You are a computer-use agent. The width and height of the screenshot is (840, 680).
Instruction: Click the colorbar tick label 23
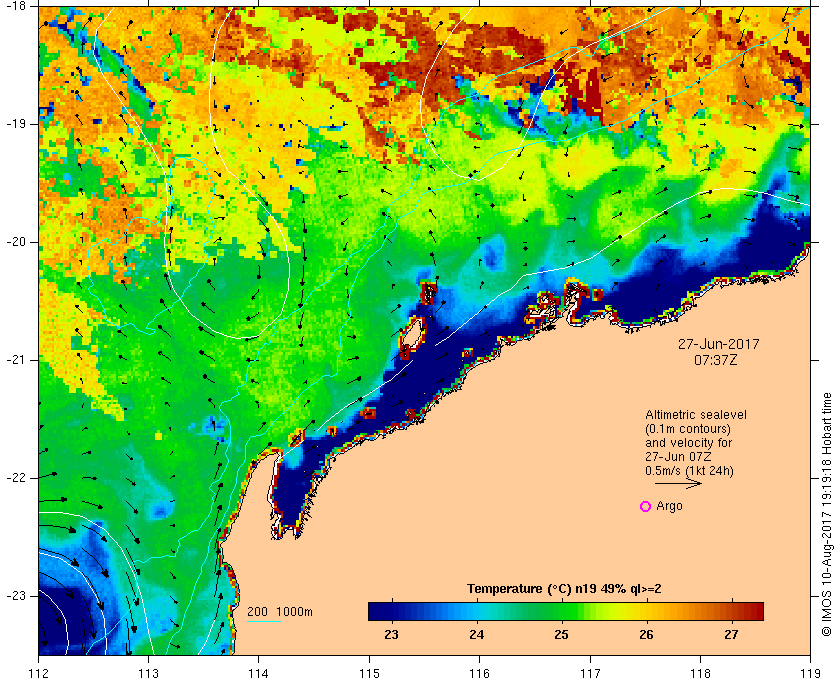click(392, 634)
